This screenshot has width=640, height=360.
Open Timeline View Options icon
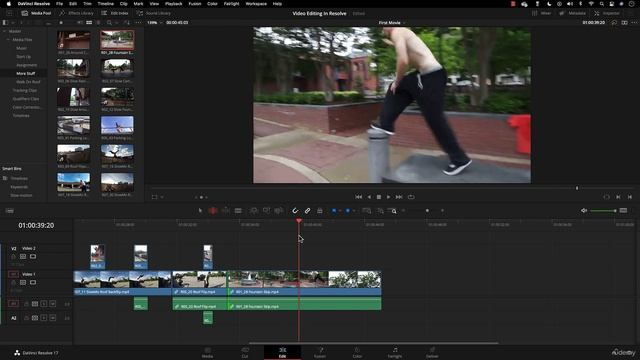coord(10,211)
